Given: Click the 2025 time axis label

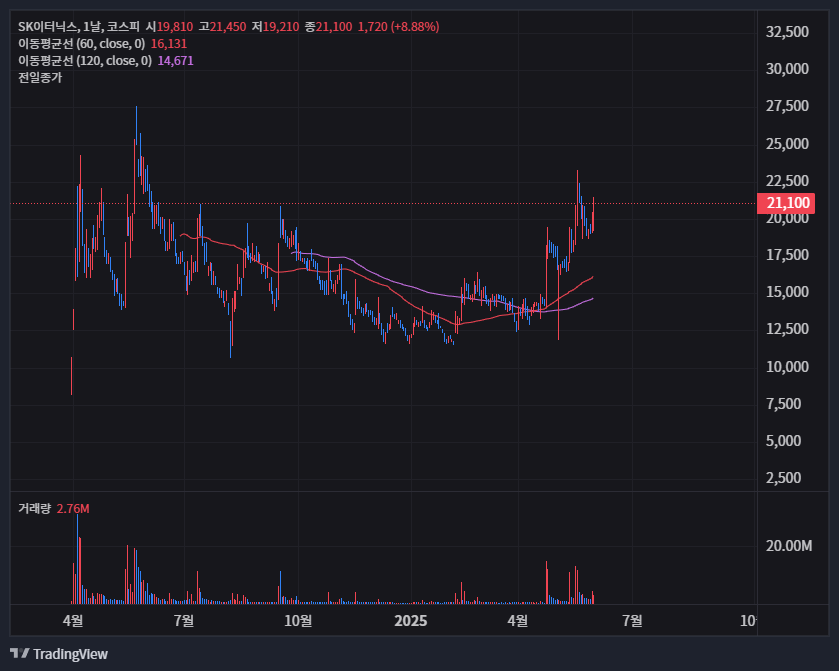Looking at the screenshot, I should 410,621.
